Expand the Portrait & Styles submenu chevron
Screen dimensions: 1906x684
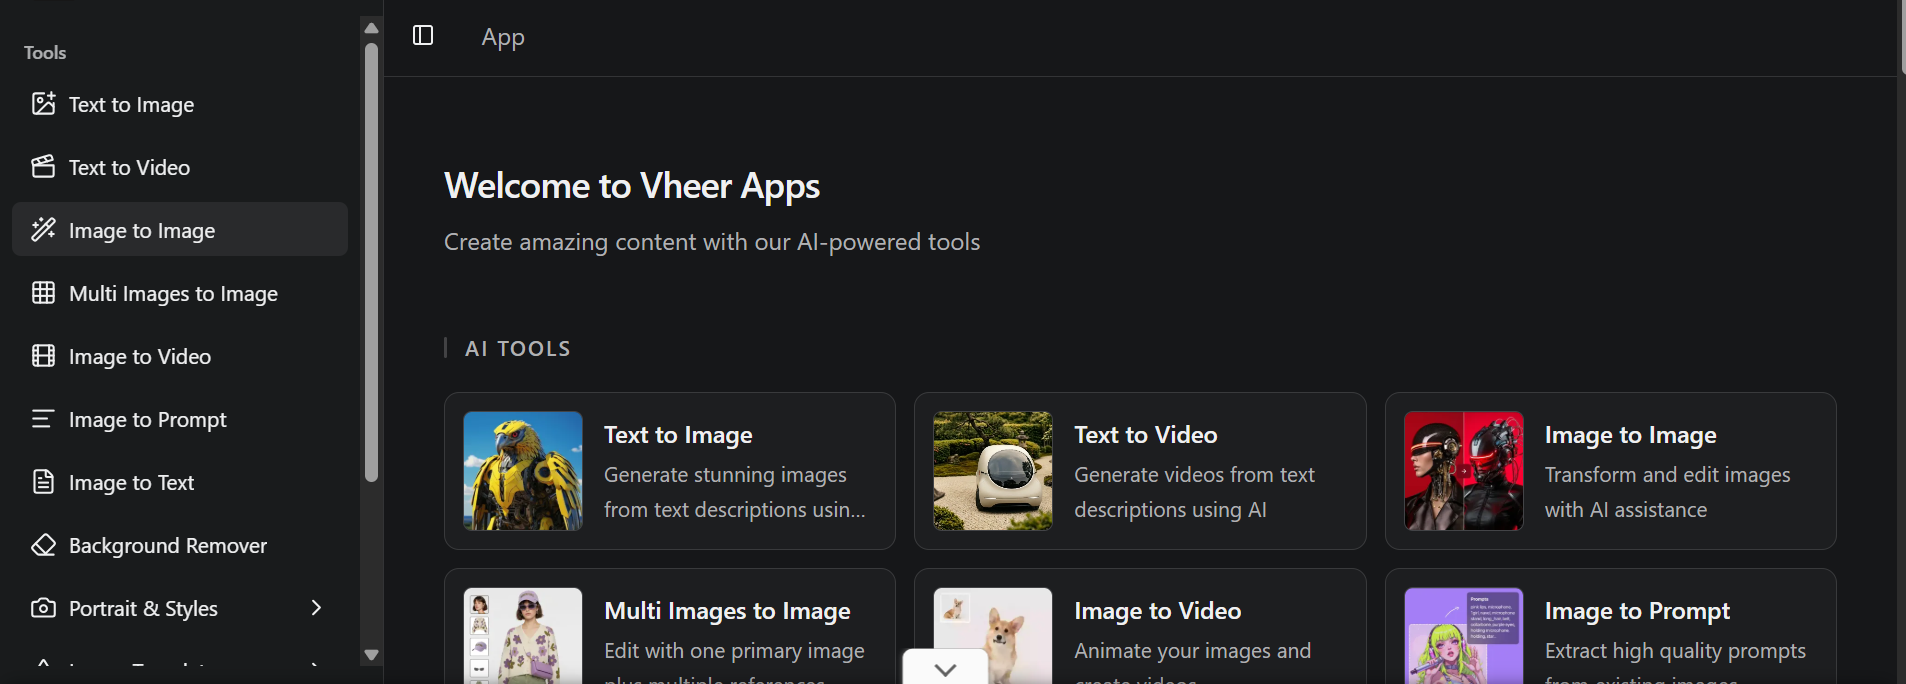tap(316, 608)
